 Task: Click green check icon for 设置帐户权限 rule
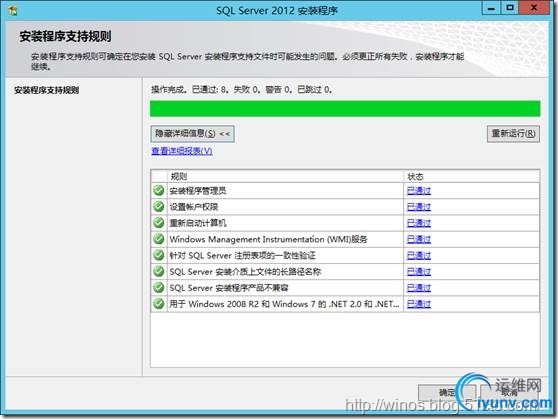point(159,206)
